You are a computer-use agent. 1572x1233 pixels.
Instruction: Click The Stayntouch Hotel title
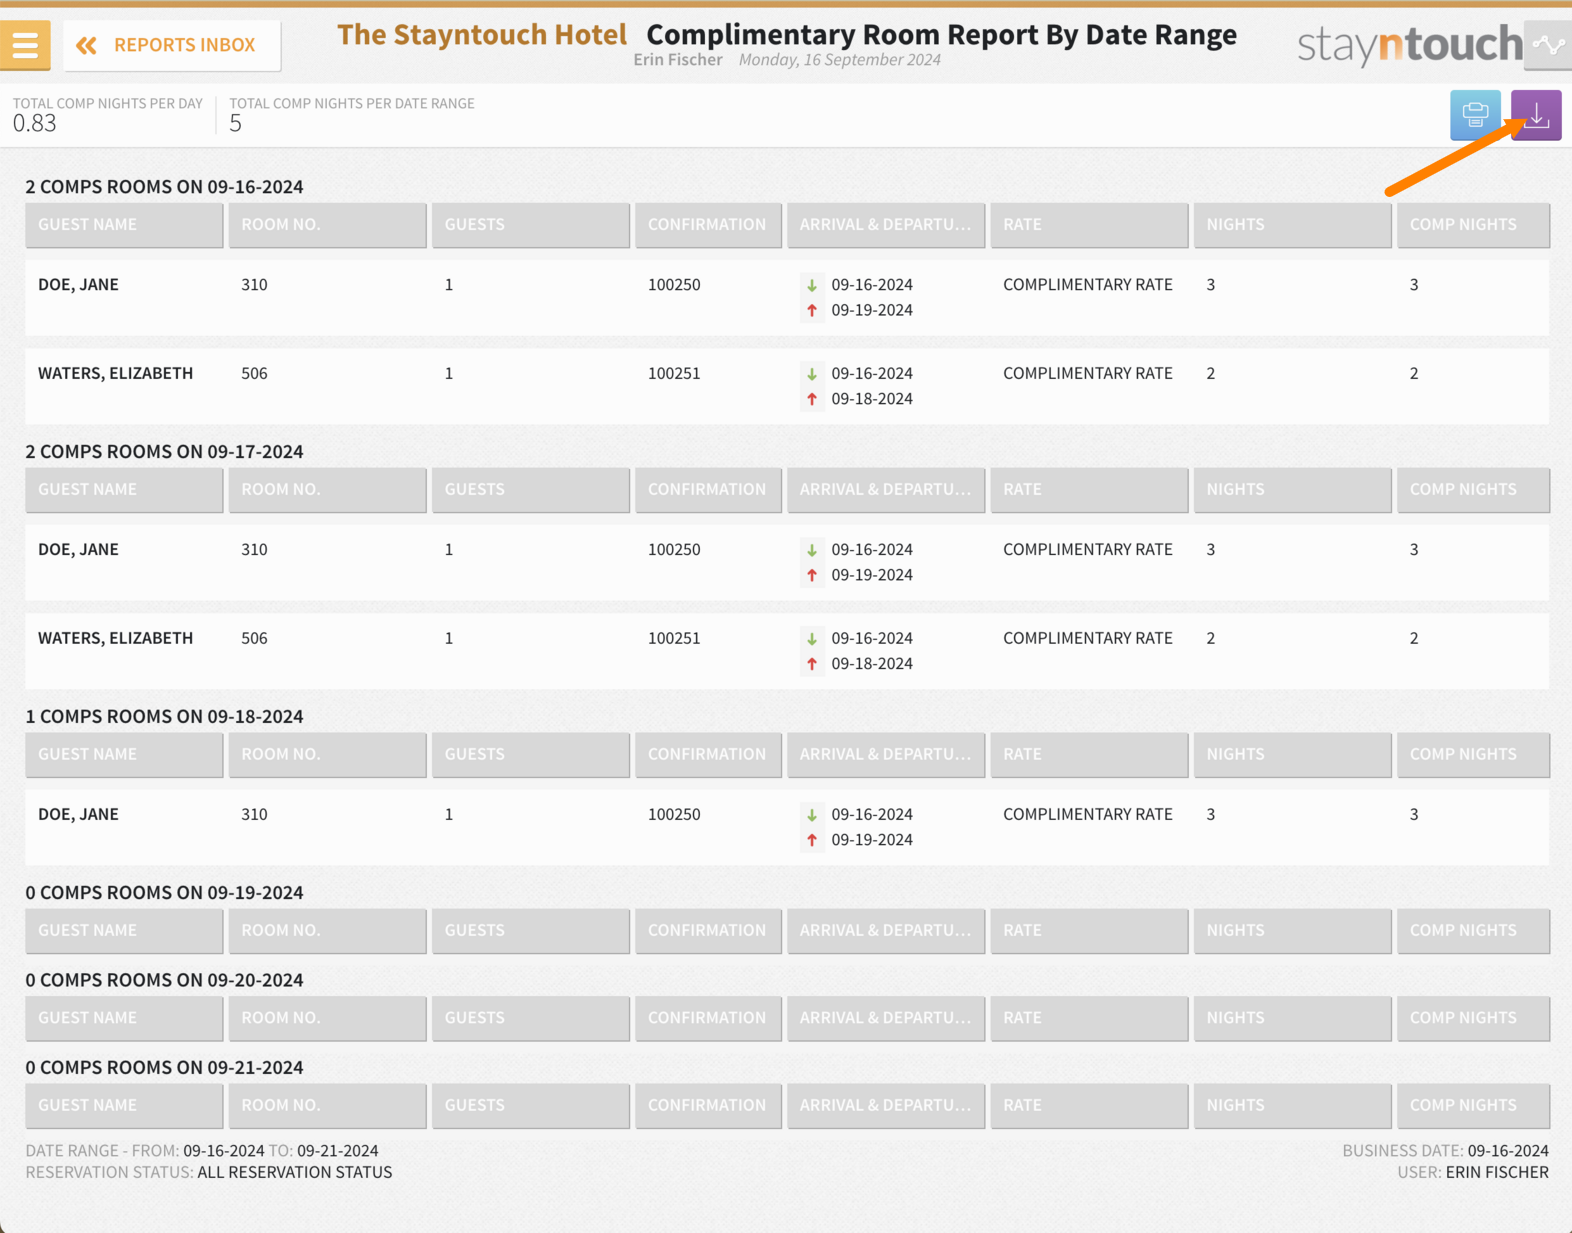481,35
